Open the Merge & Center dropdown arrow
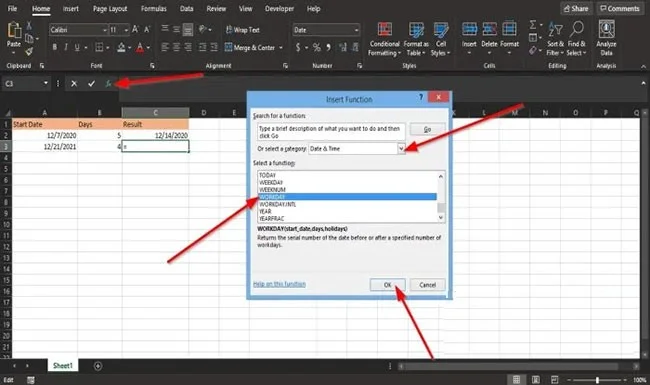 tap(281, 48)
